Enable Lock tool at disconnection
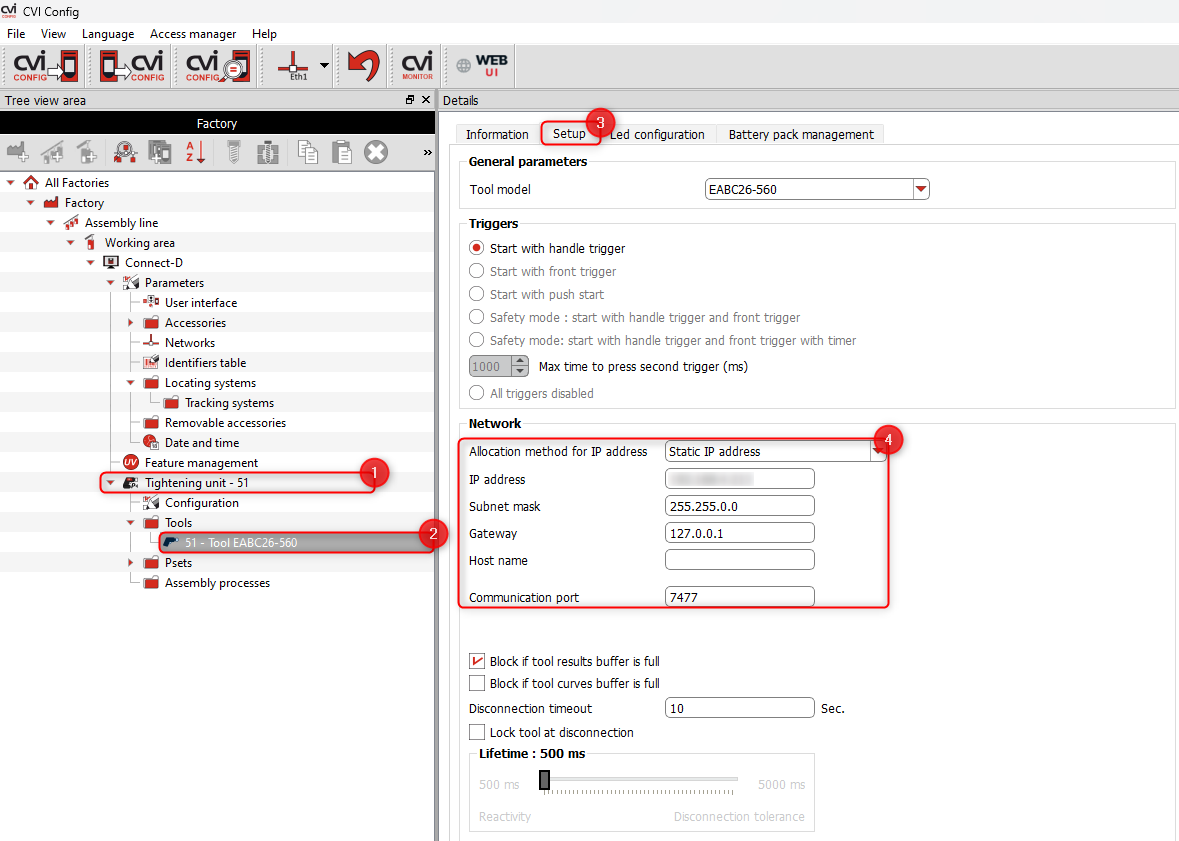The height and width of the screenshot is (841, 1179). tap(477, 732)
